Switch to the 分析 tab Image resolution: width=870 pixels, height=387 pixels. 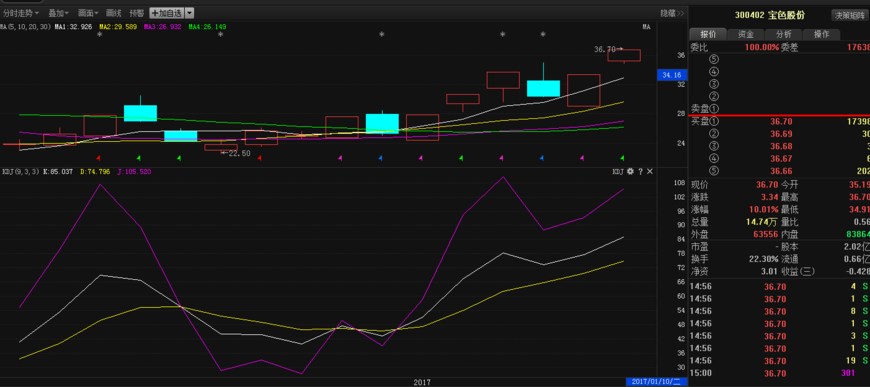tap(783, 34)
